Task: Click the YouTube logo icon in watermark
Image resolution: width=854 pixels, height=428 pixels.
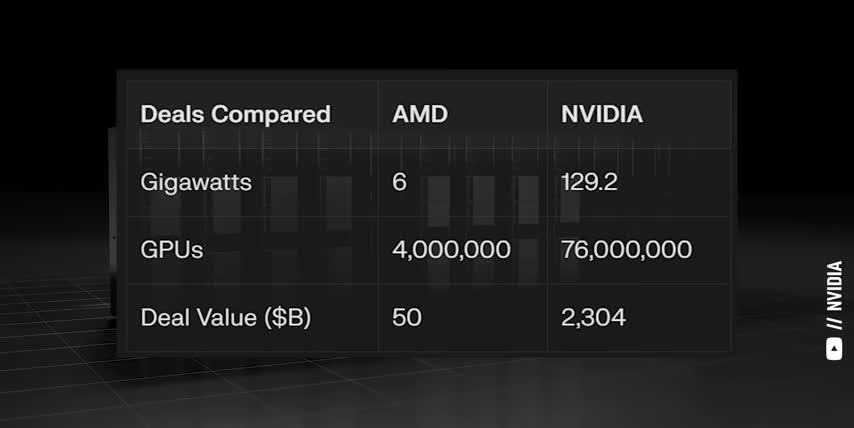Action: [x=834, y=349]
